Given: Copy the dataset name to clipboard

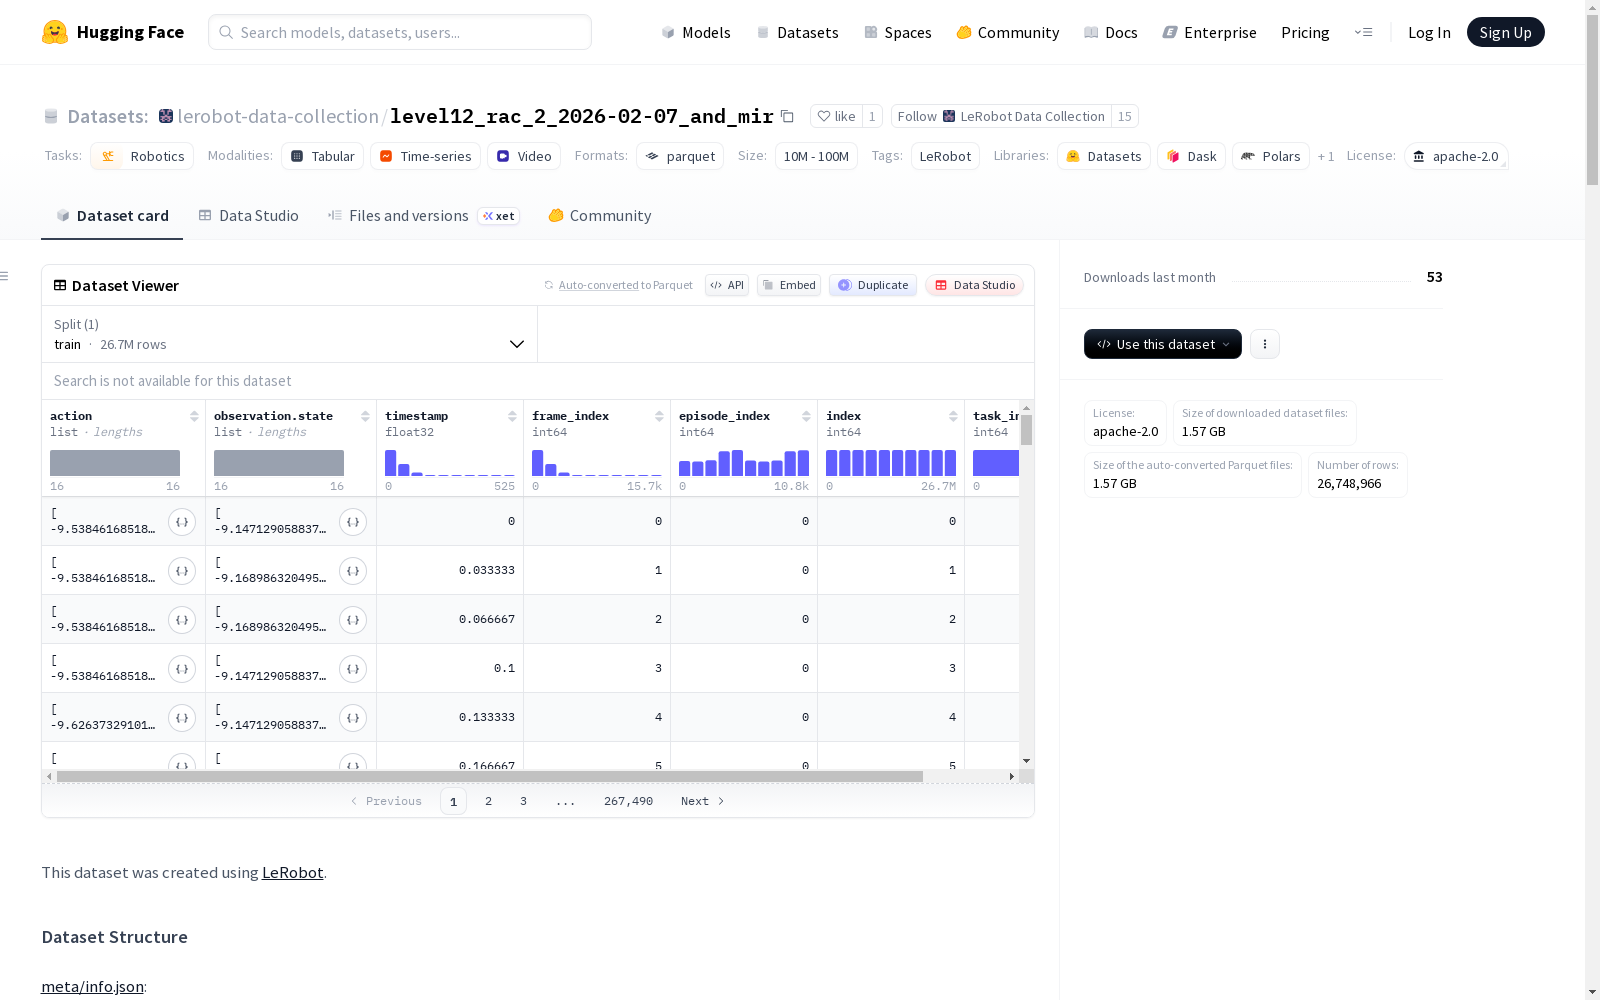Looking at the screenshot, I should pos(787,116).
